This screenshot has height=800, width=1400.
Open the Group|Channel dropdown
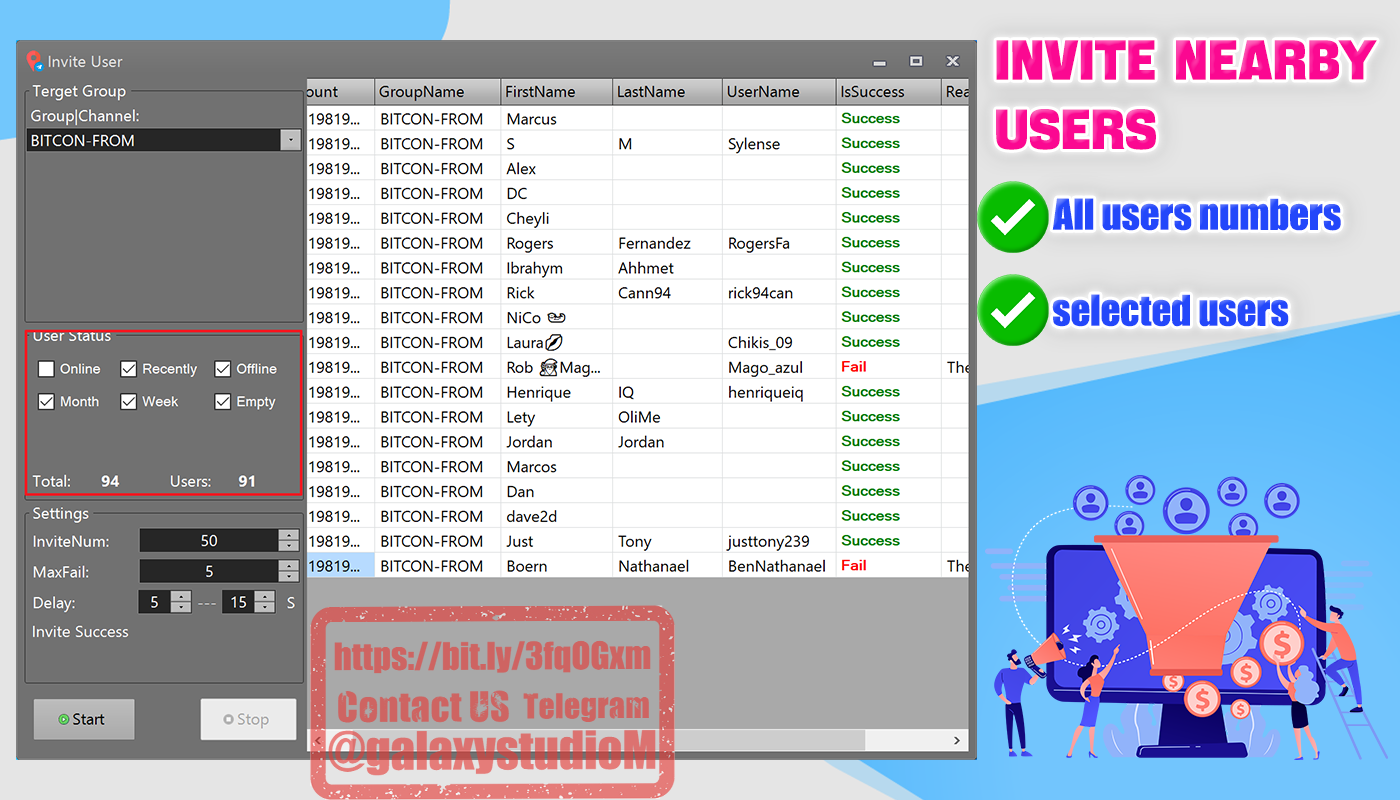pos(290,140)
